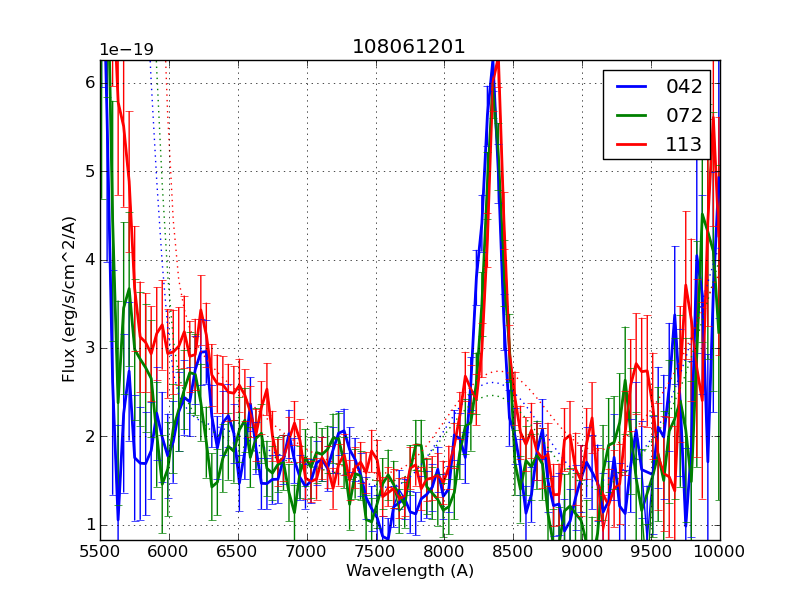Click the 1e-19 exponent label
800x600 pixels.
coord(126,50)
